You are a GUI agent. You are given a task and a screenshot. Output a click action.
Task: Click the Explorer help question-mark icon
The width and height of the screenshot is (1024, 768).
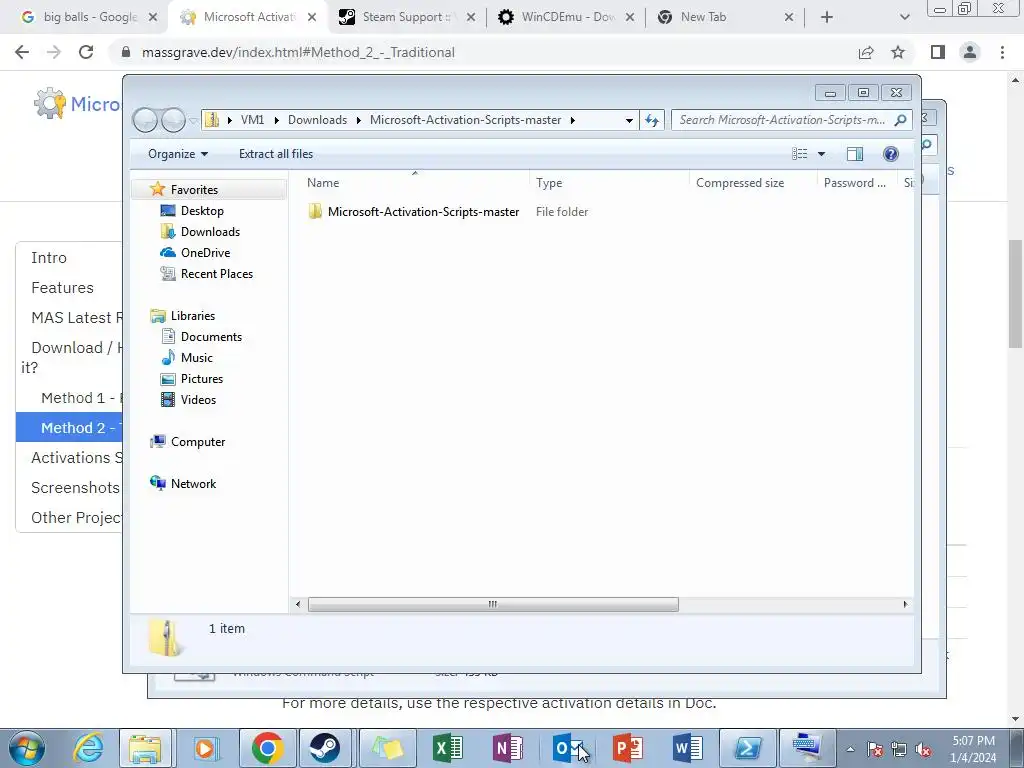point(890,153)
